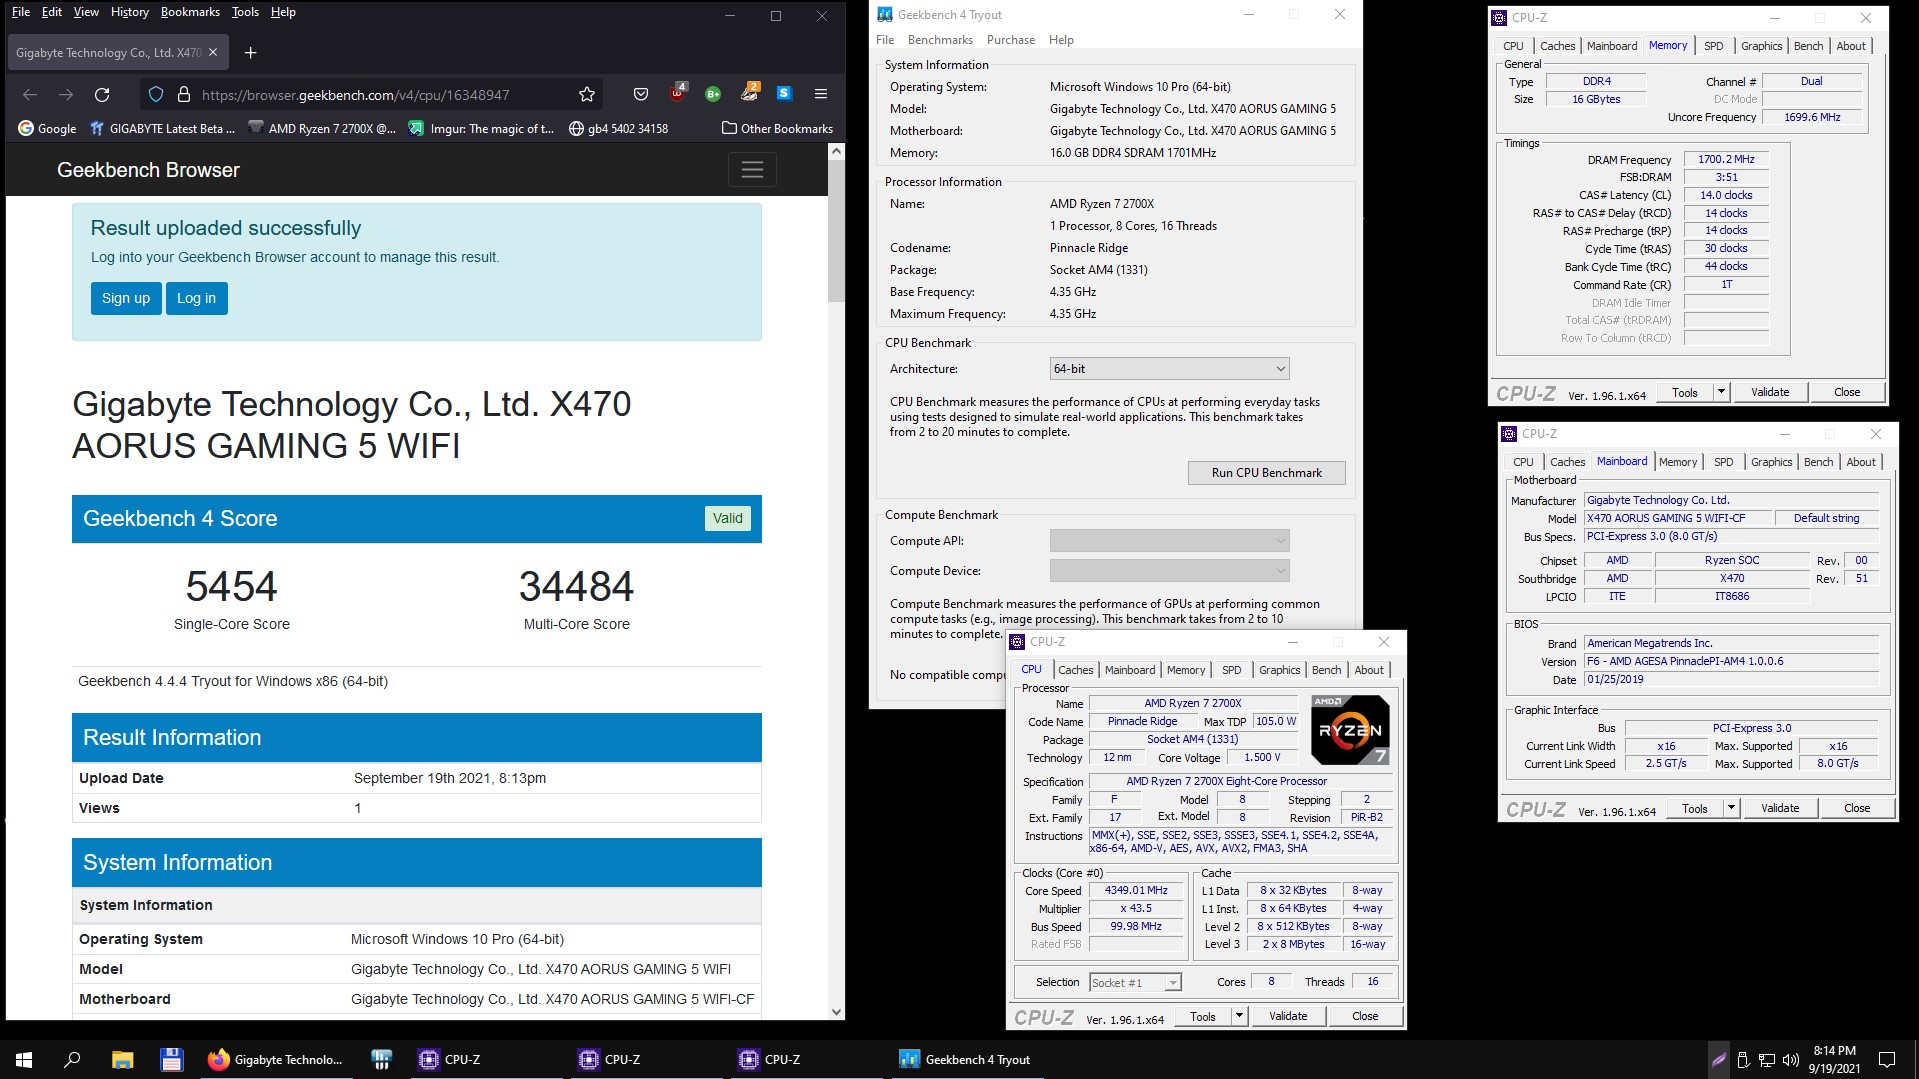Open Benchmarks menu in Geekbench 4
This screenshot has width=1919, height=1079.
[940, 40]
